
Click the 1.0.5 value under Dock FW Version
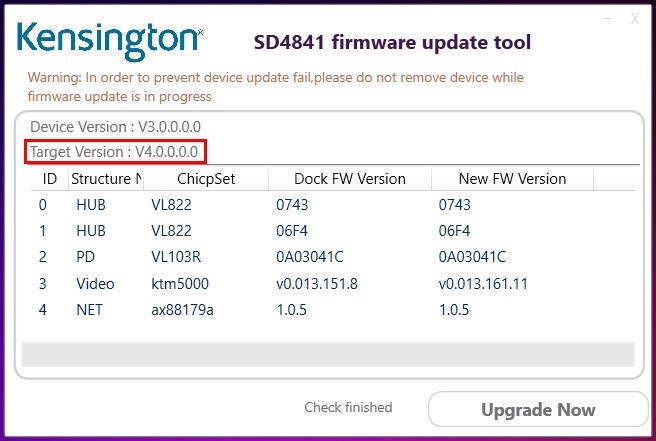pos(291,310)
